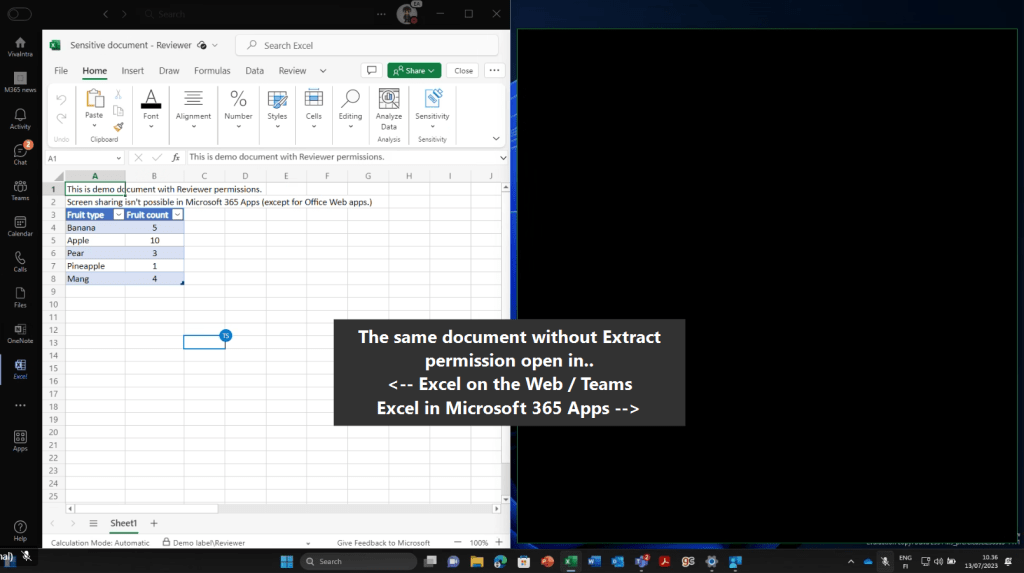Click the OneNote app in sidebar
This screenshot has height=573, width=1024.
pyautogui.click(x=20, y=333)
